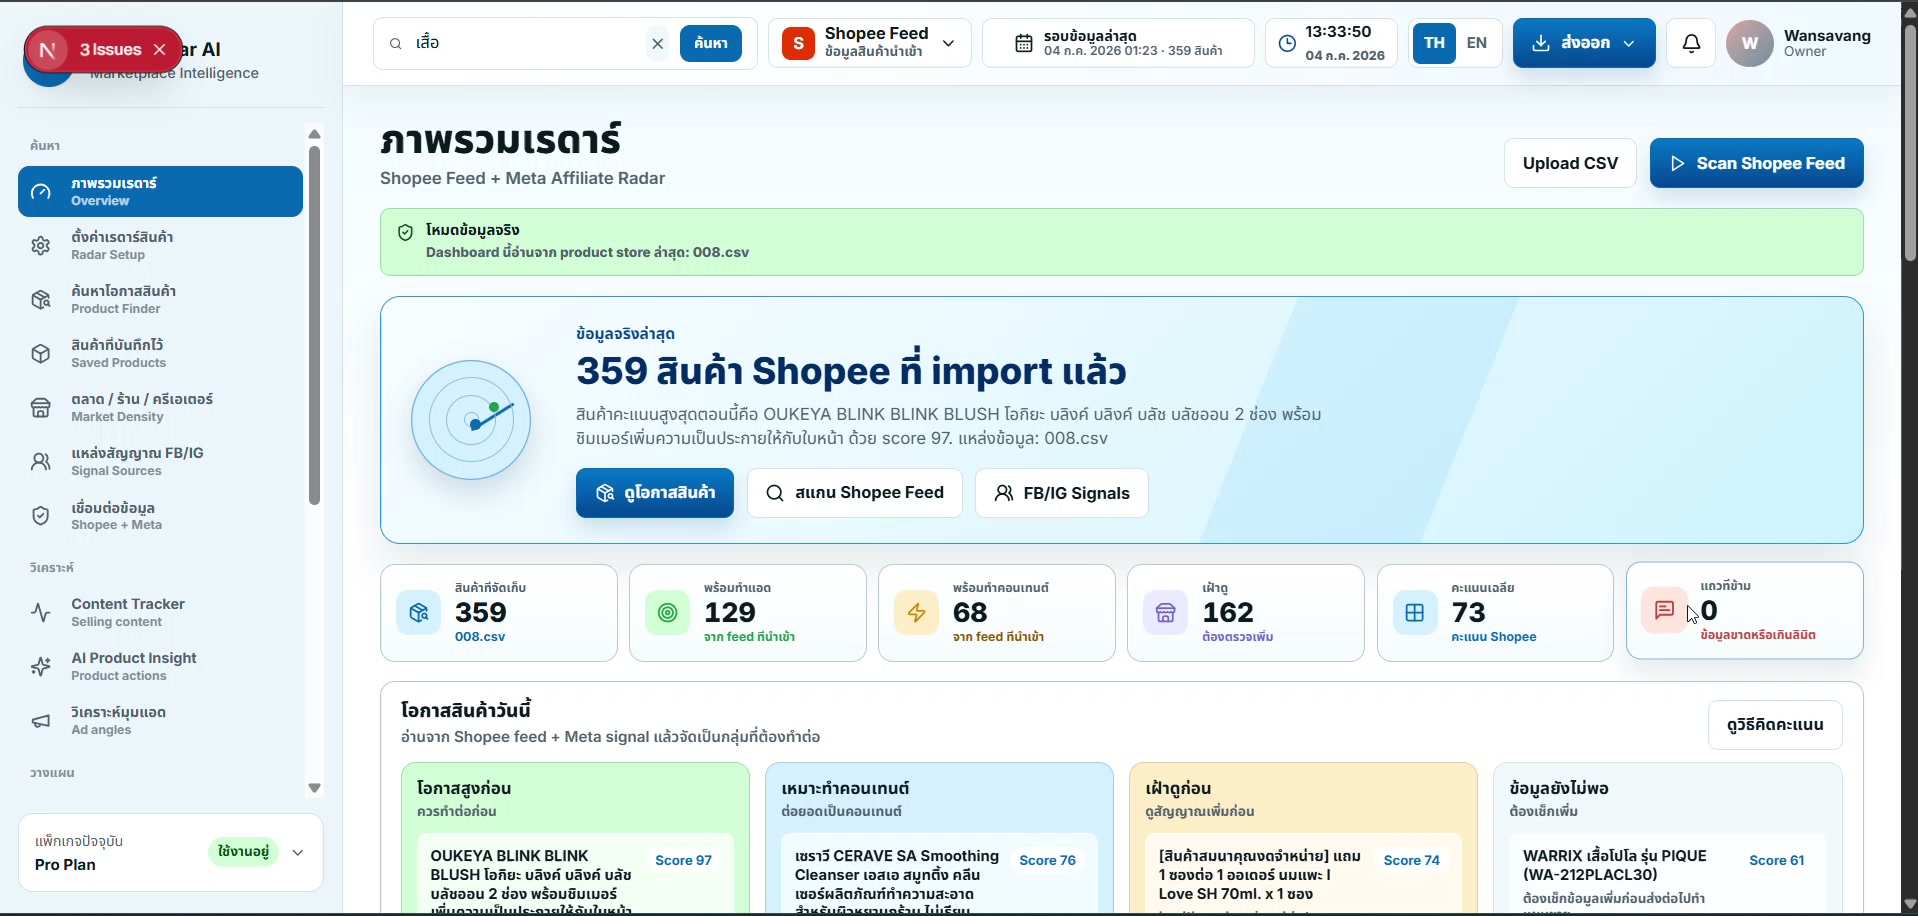This screenshot has height=916, width=1918.
Task: Click Scan Shopee Feed button
Action: 1756,163
